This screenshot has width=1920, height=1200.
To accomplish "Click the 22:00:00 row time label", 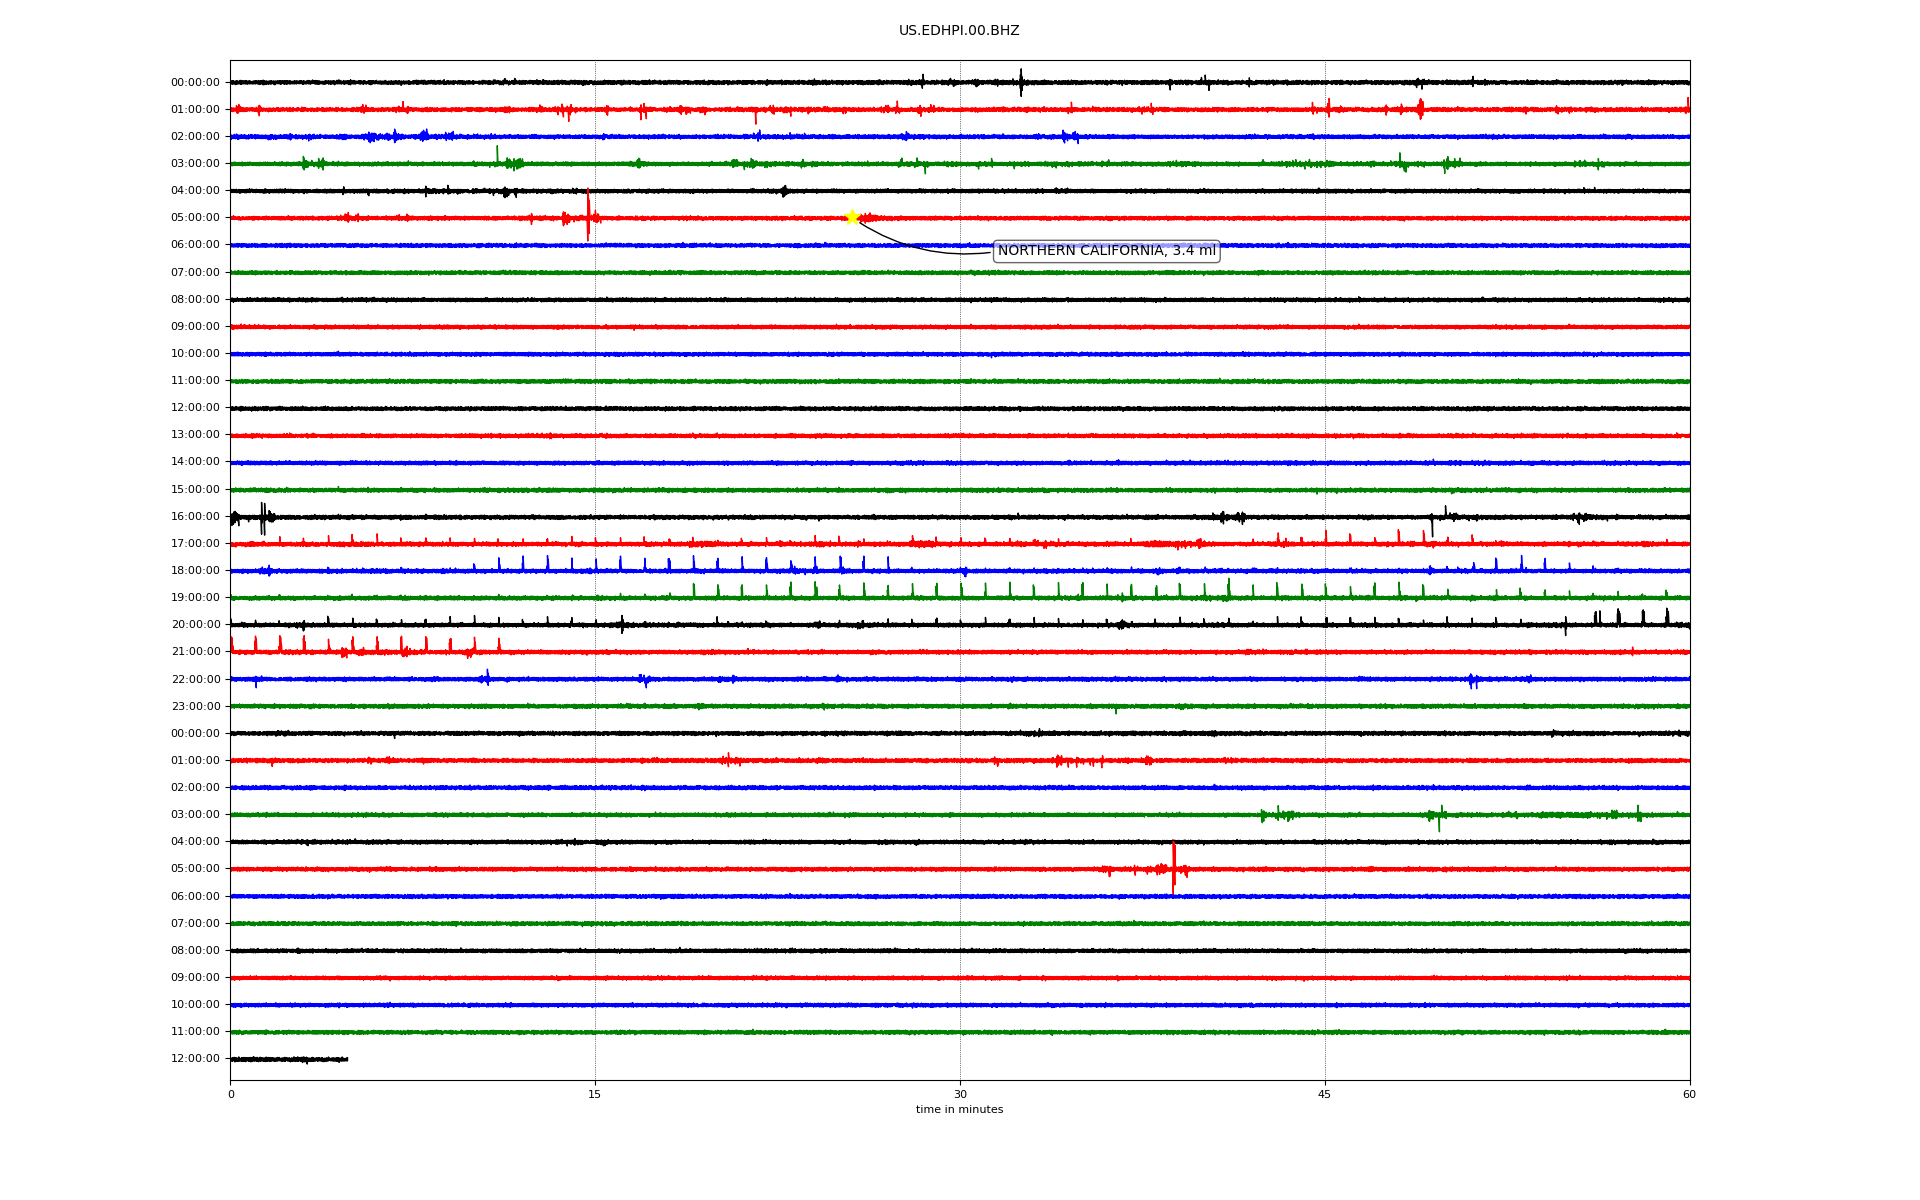I will 195,680.
